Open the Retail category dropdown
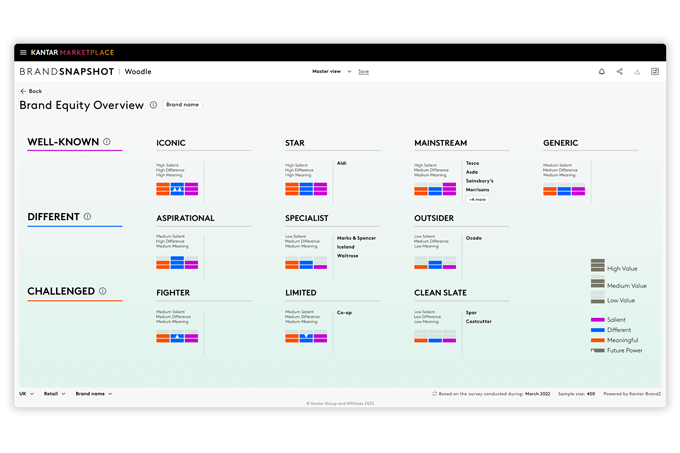 click(x=54, y=394)
